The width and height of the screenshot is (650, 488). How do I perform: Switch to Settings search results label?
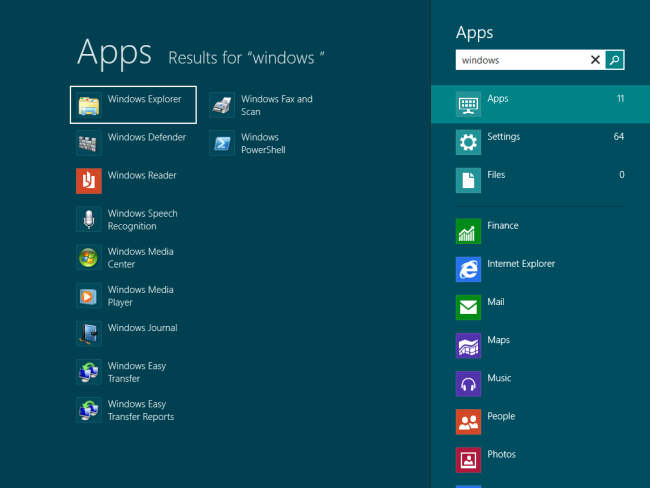click(504, 136)
